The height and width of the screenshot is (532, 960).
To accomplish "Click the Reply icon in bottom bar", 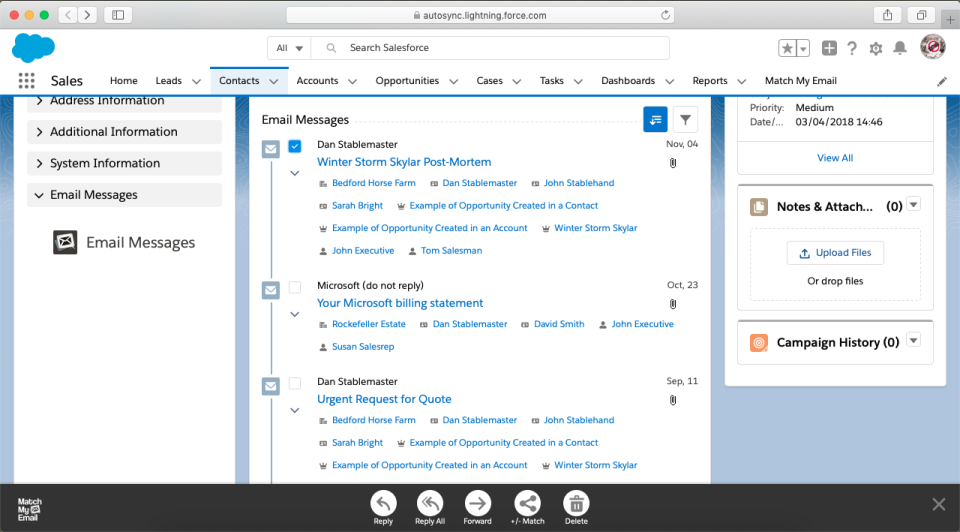I will tap(383, 503).
